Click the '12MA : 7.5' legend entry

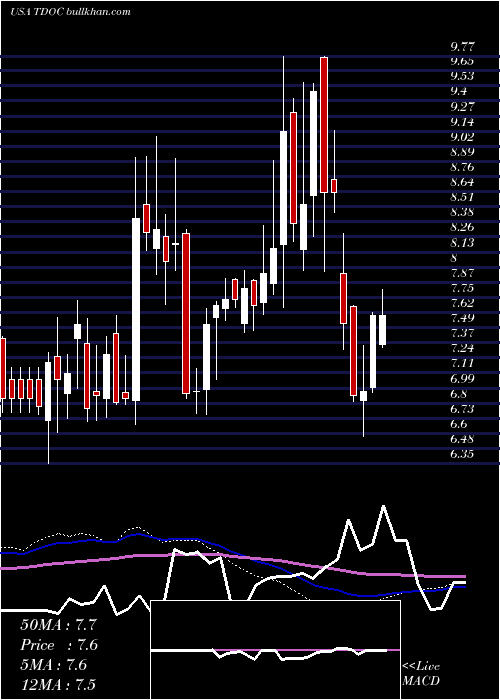point(58,685)
